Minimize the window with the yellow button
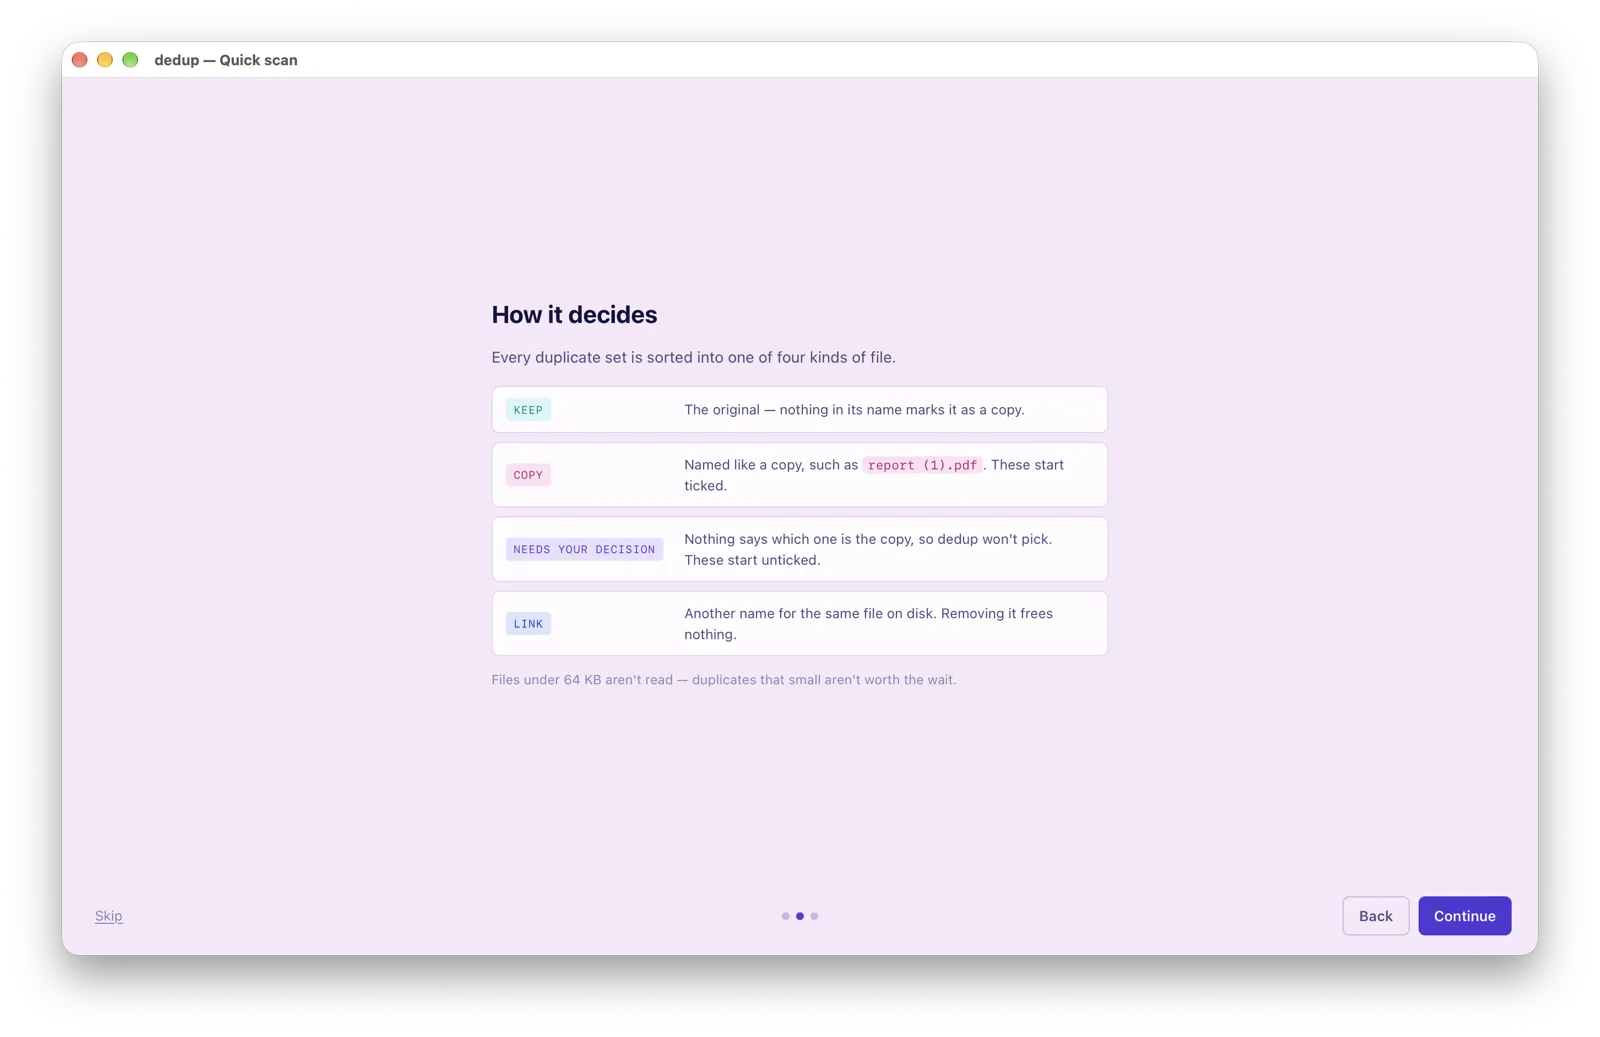Viewport: 1600px width, 1037px height. pos(105,60)
